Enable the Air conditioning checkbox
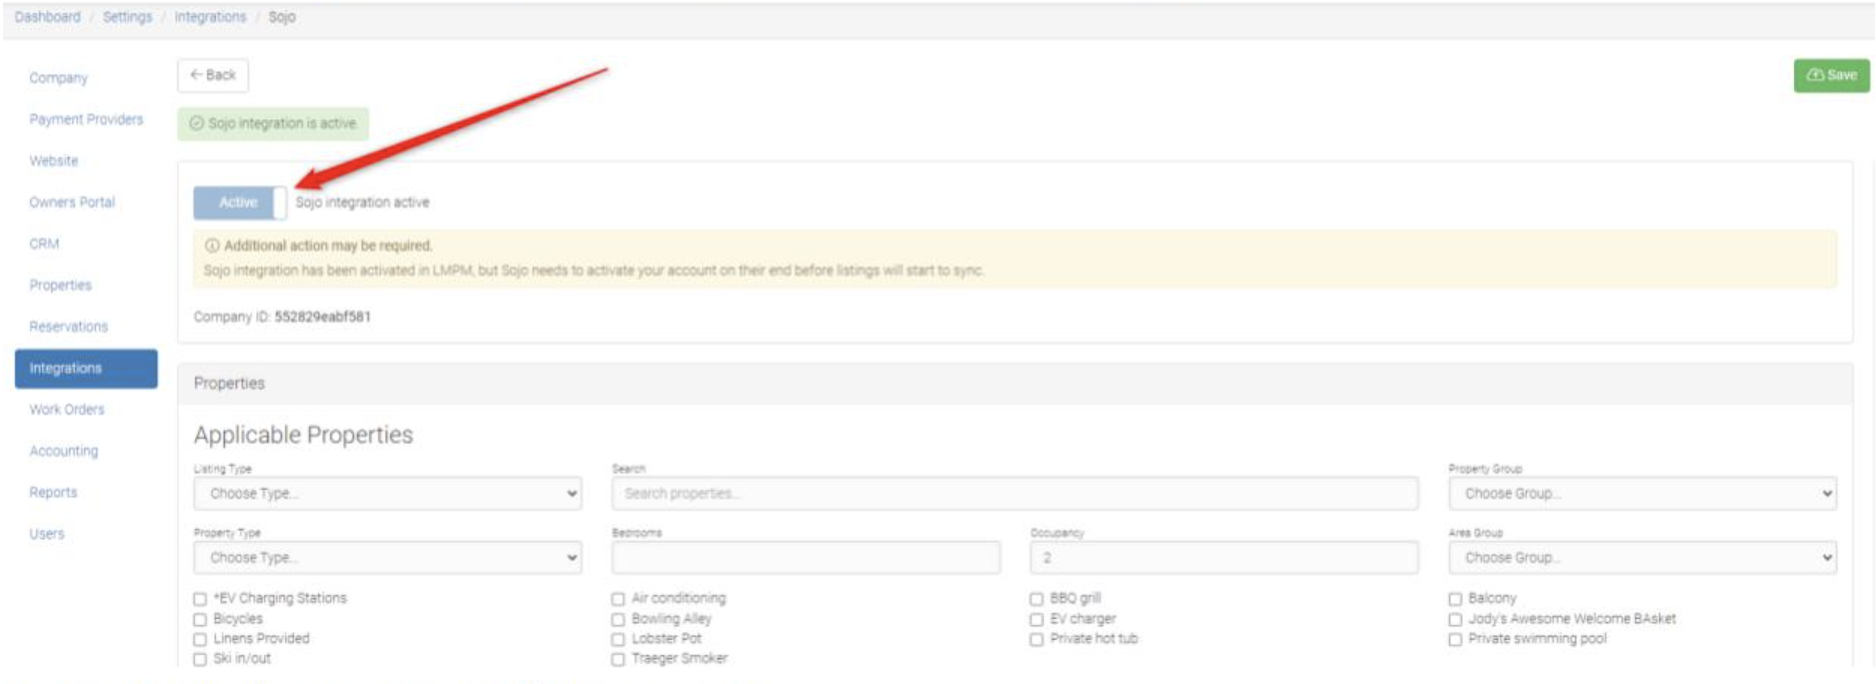1876x684 pixels. [618, 599]
